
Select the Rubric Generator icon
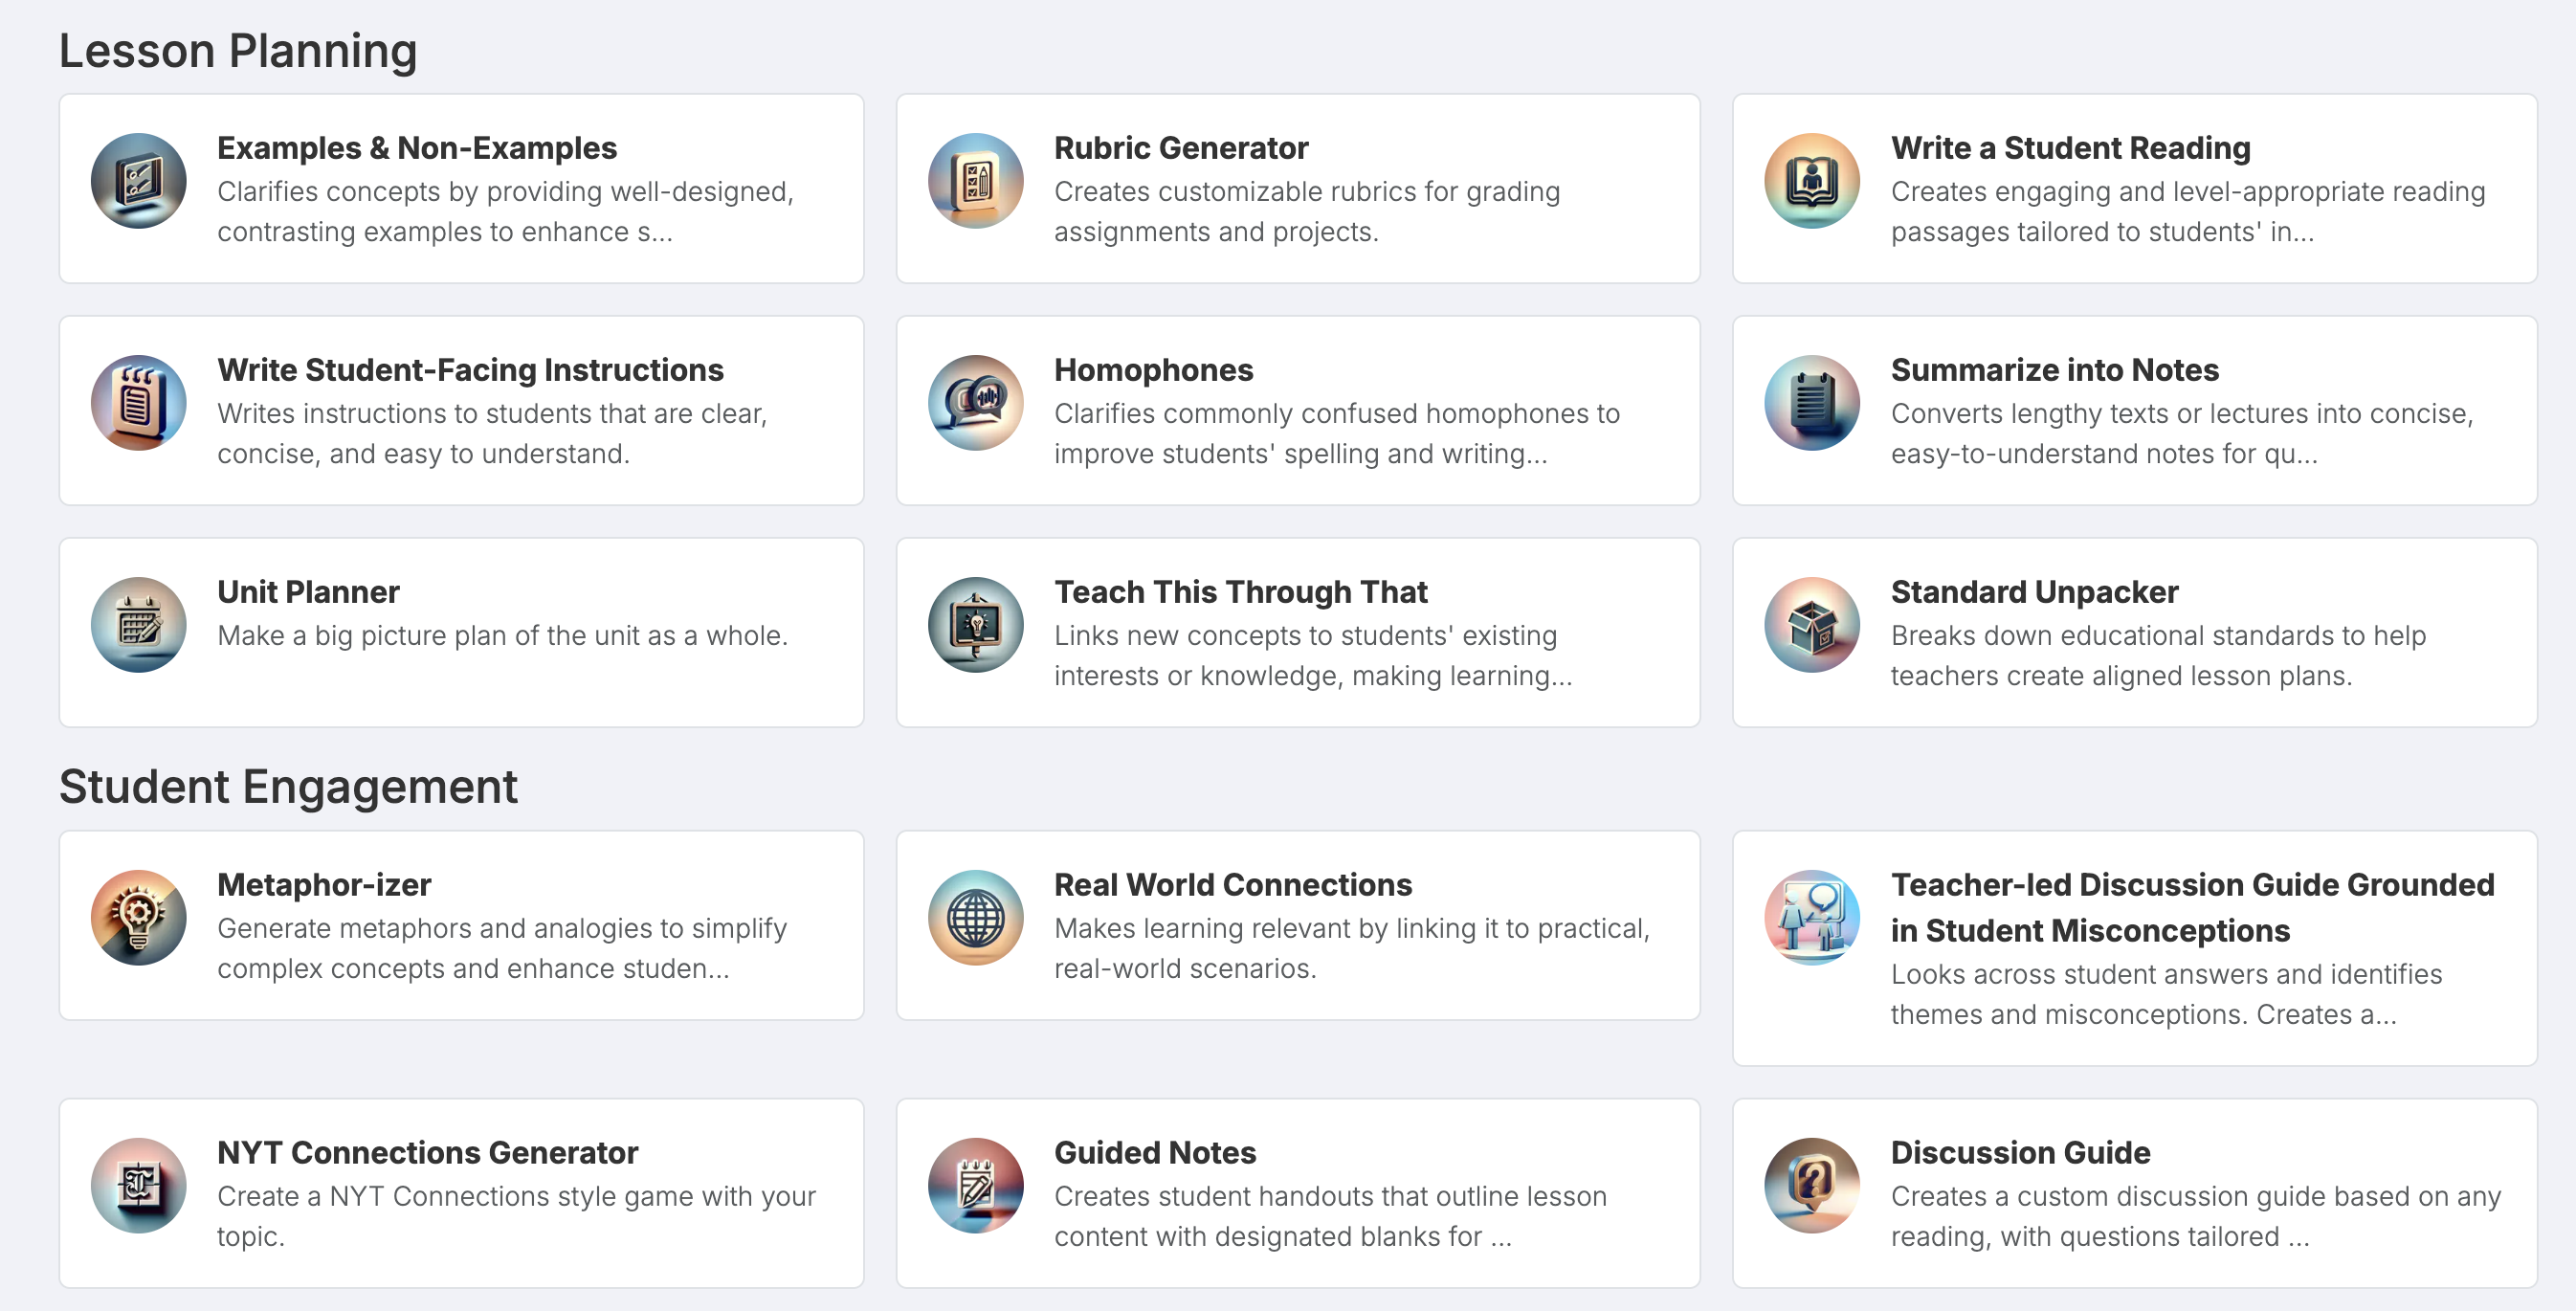(x=975, y=181)
